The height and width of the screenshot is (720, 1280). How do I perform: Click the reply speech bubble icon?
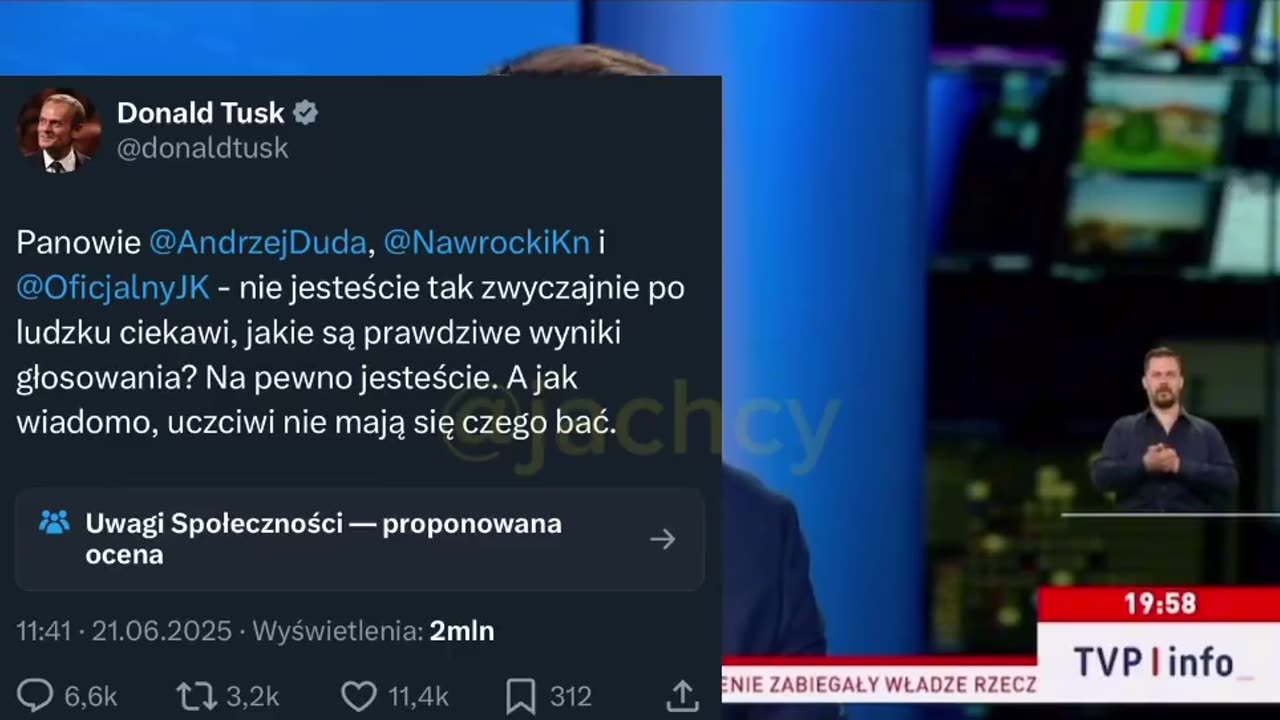pos(36,695)
